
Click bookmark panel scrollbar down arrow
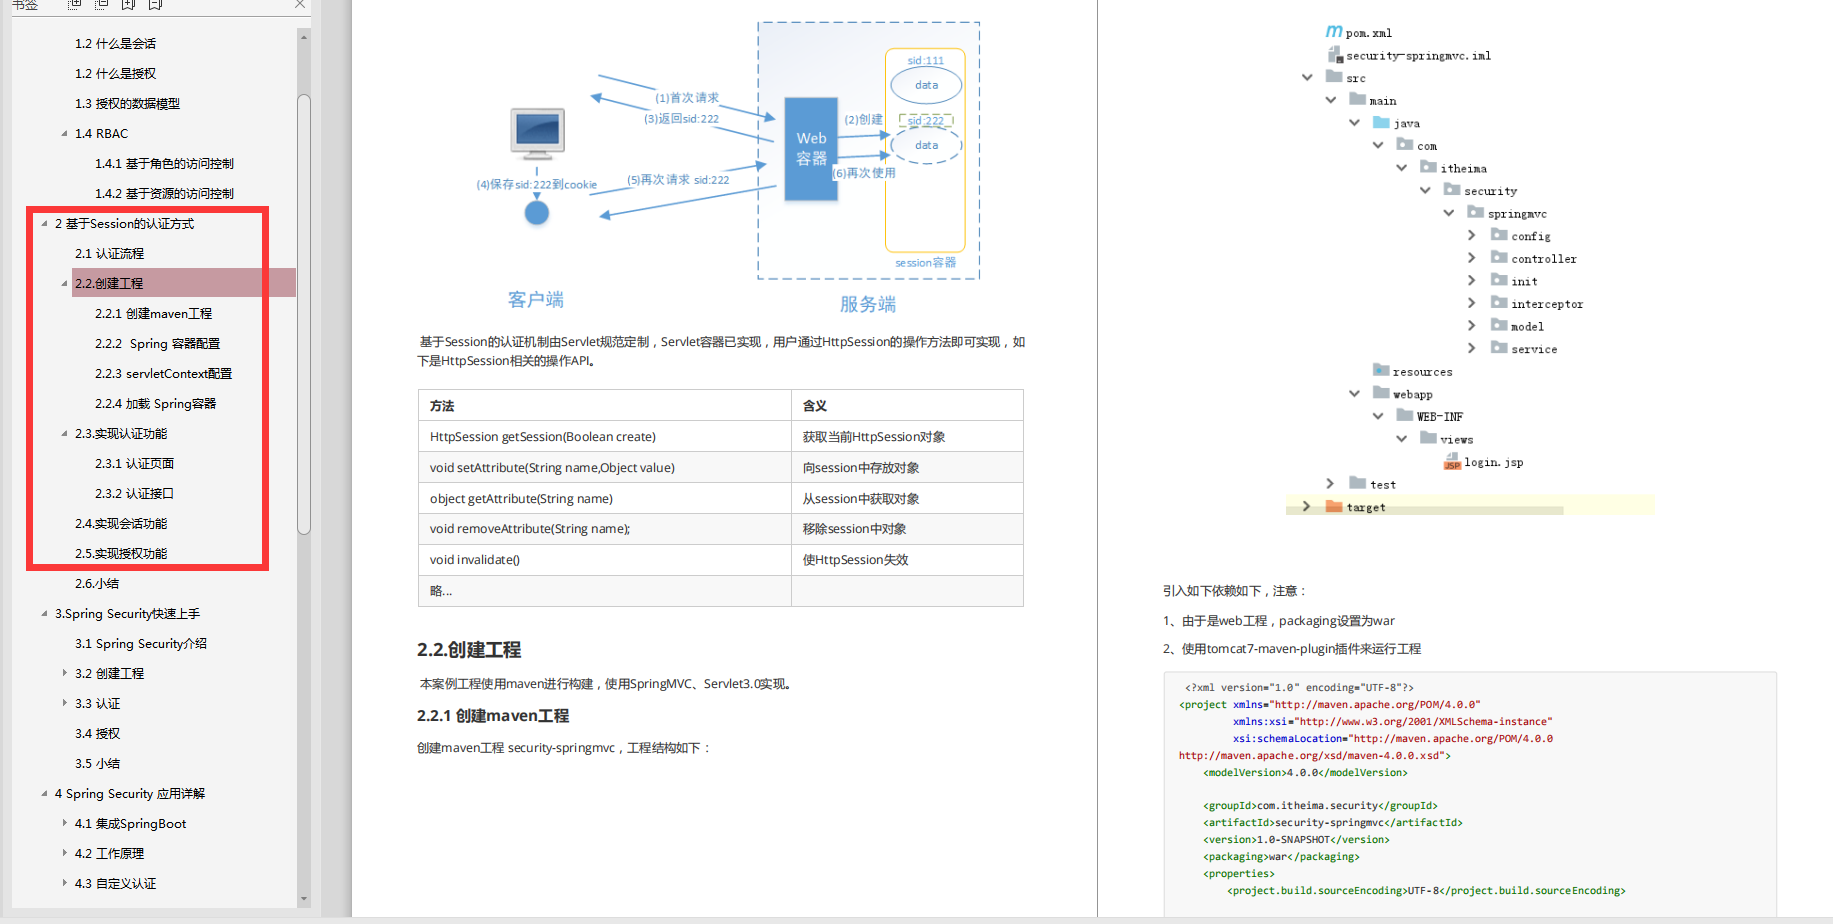pyautogui.click(x=304, y=899)
